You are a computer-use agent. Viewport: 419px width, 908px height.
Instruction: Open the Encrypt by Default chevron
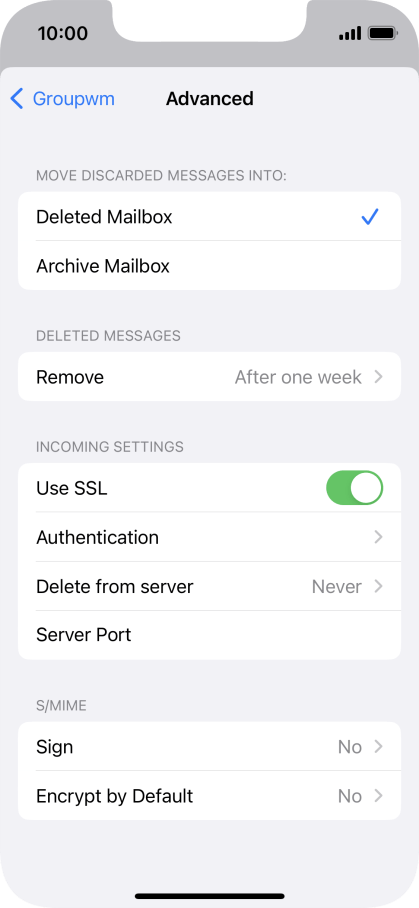(x=378, y=796)
